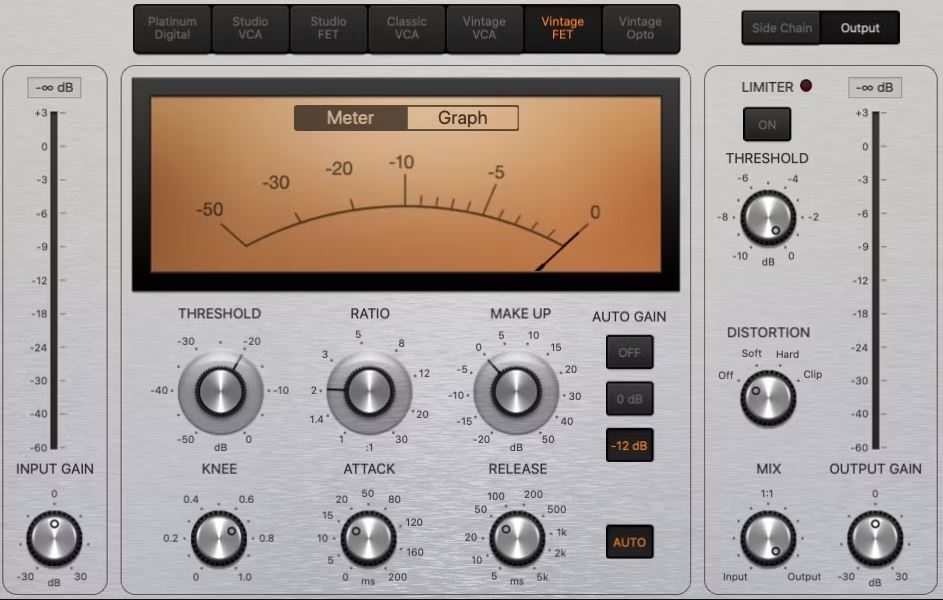
Task: Click the Knee knob
Action: tap(219, 538)
